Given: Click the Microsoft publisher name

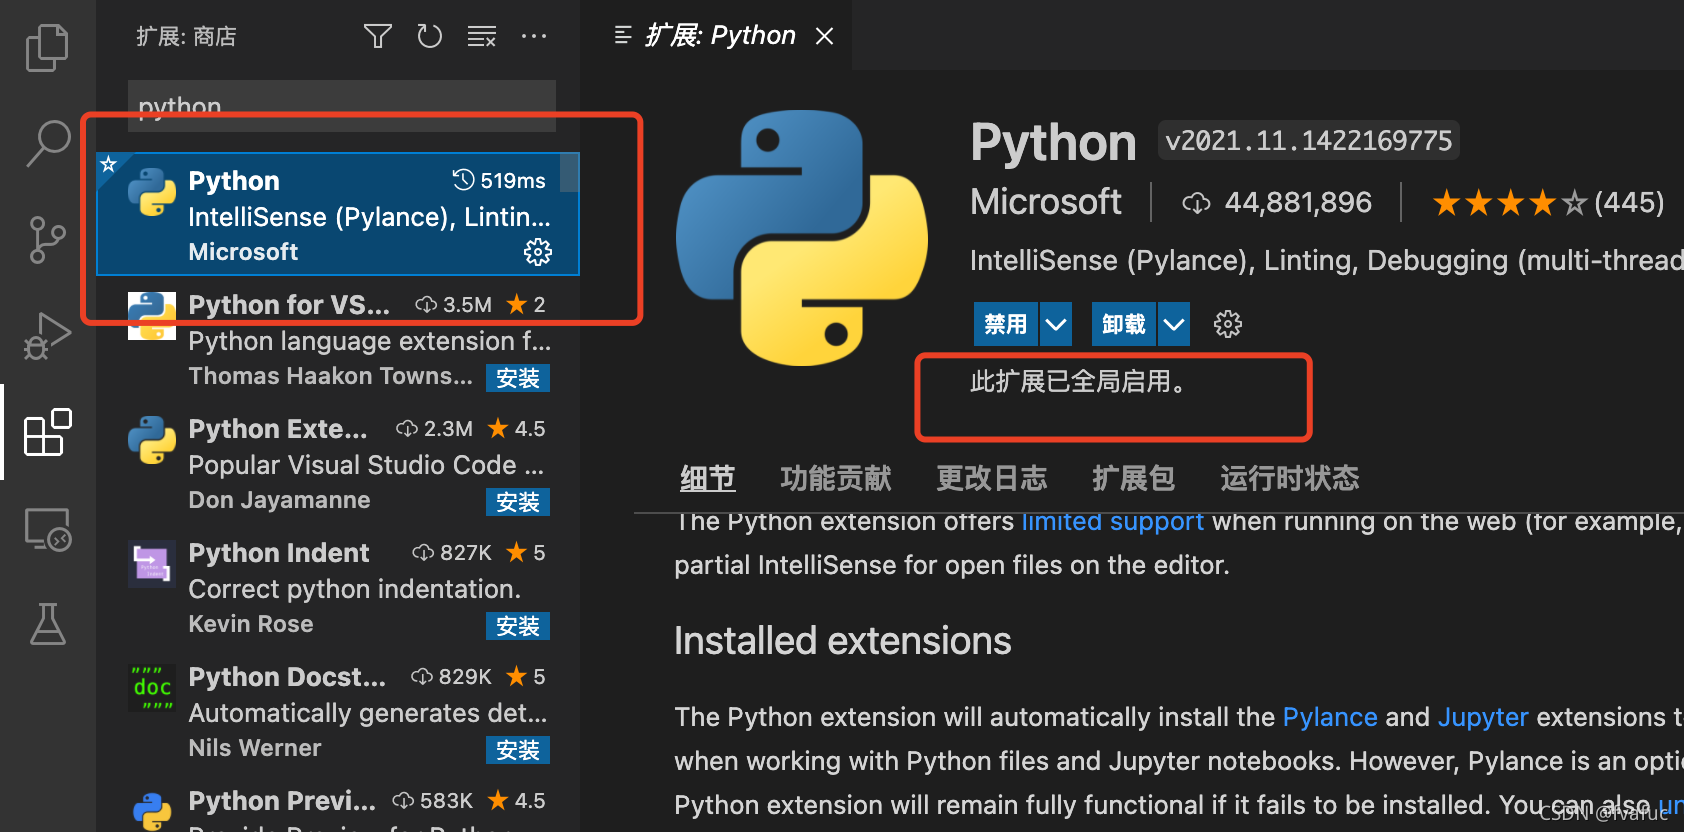Looking at the screenshot, I should point(1046,202).
